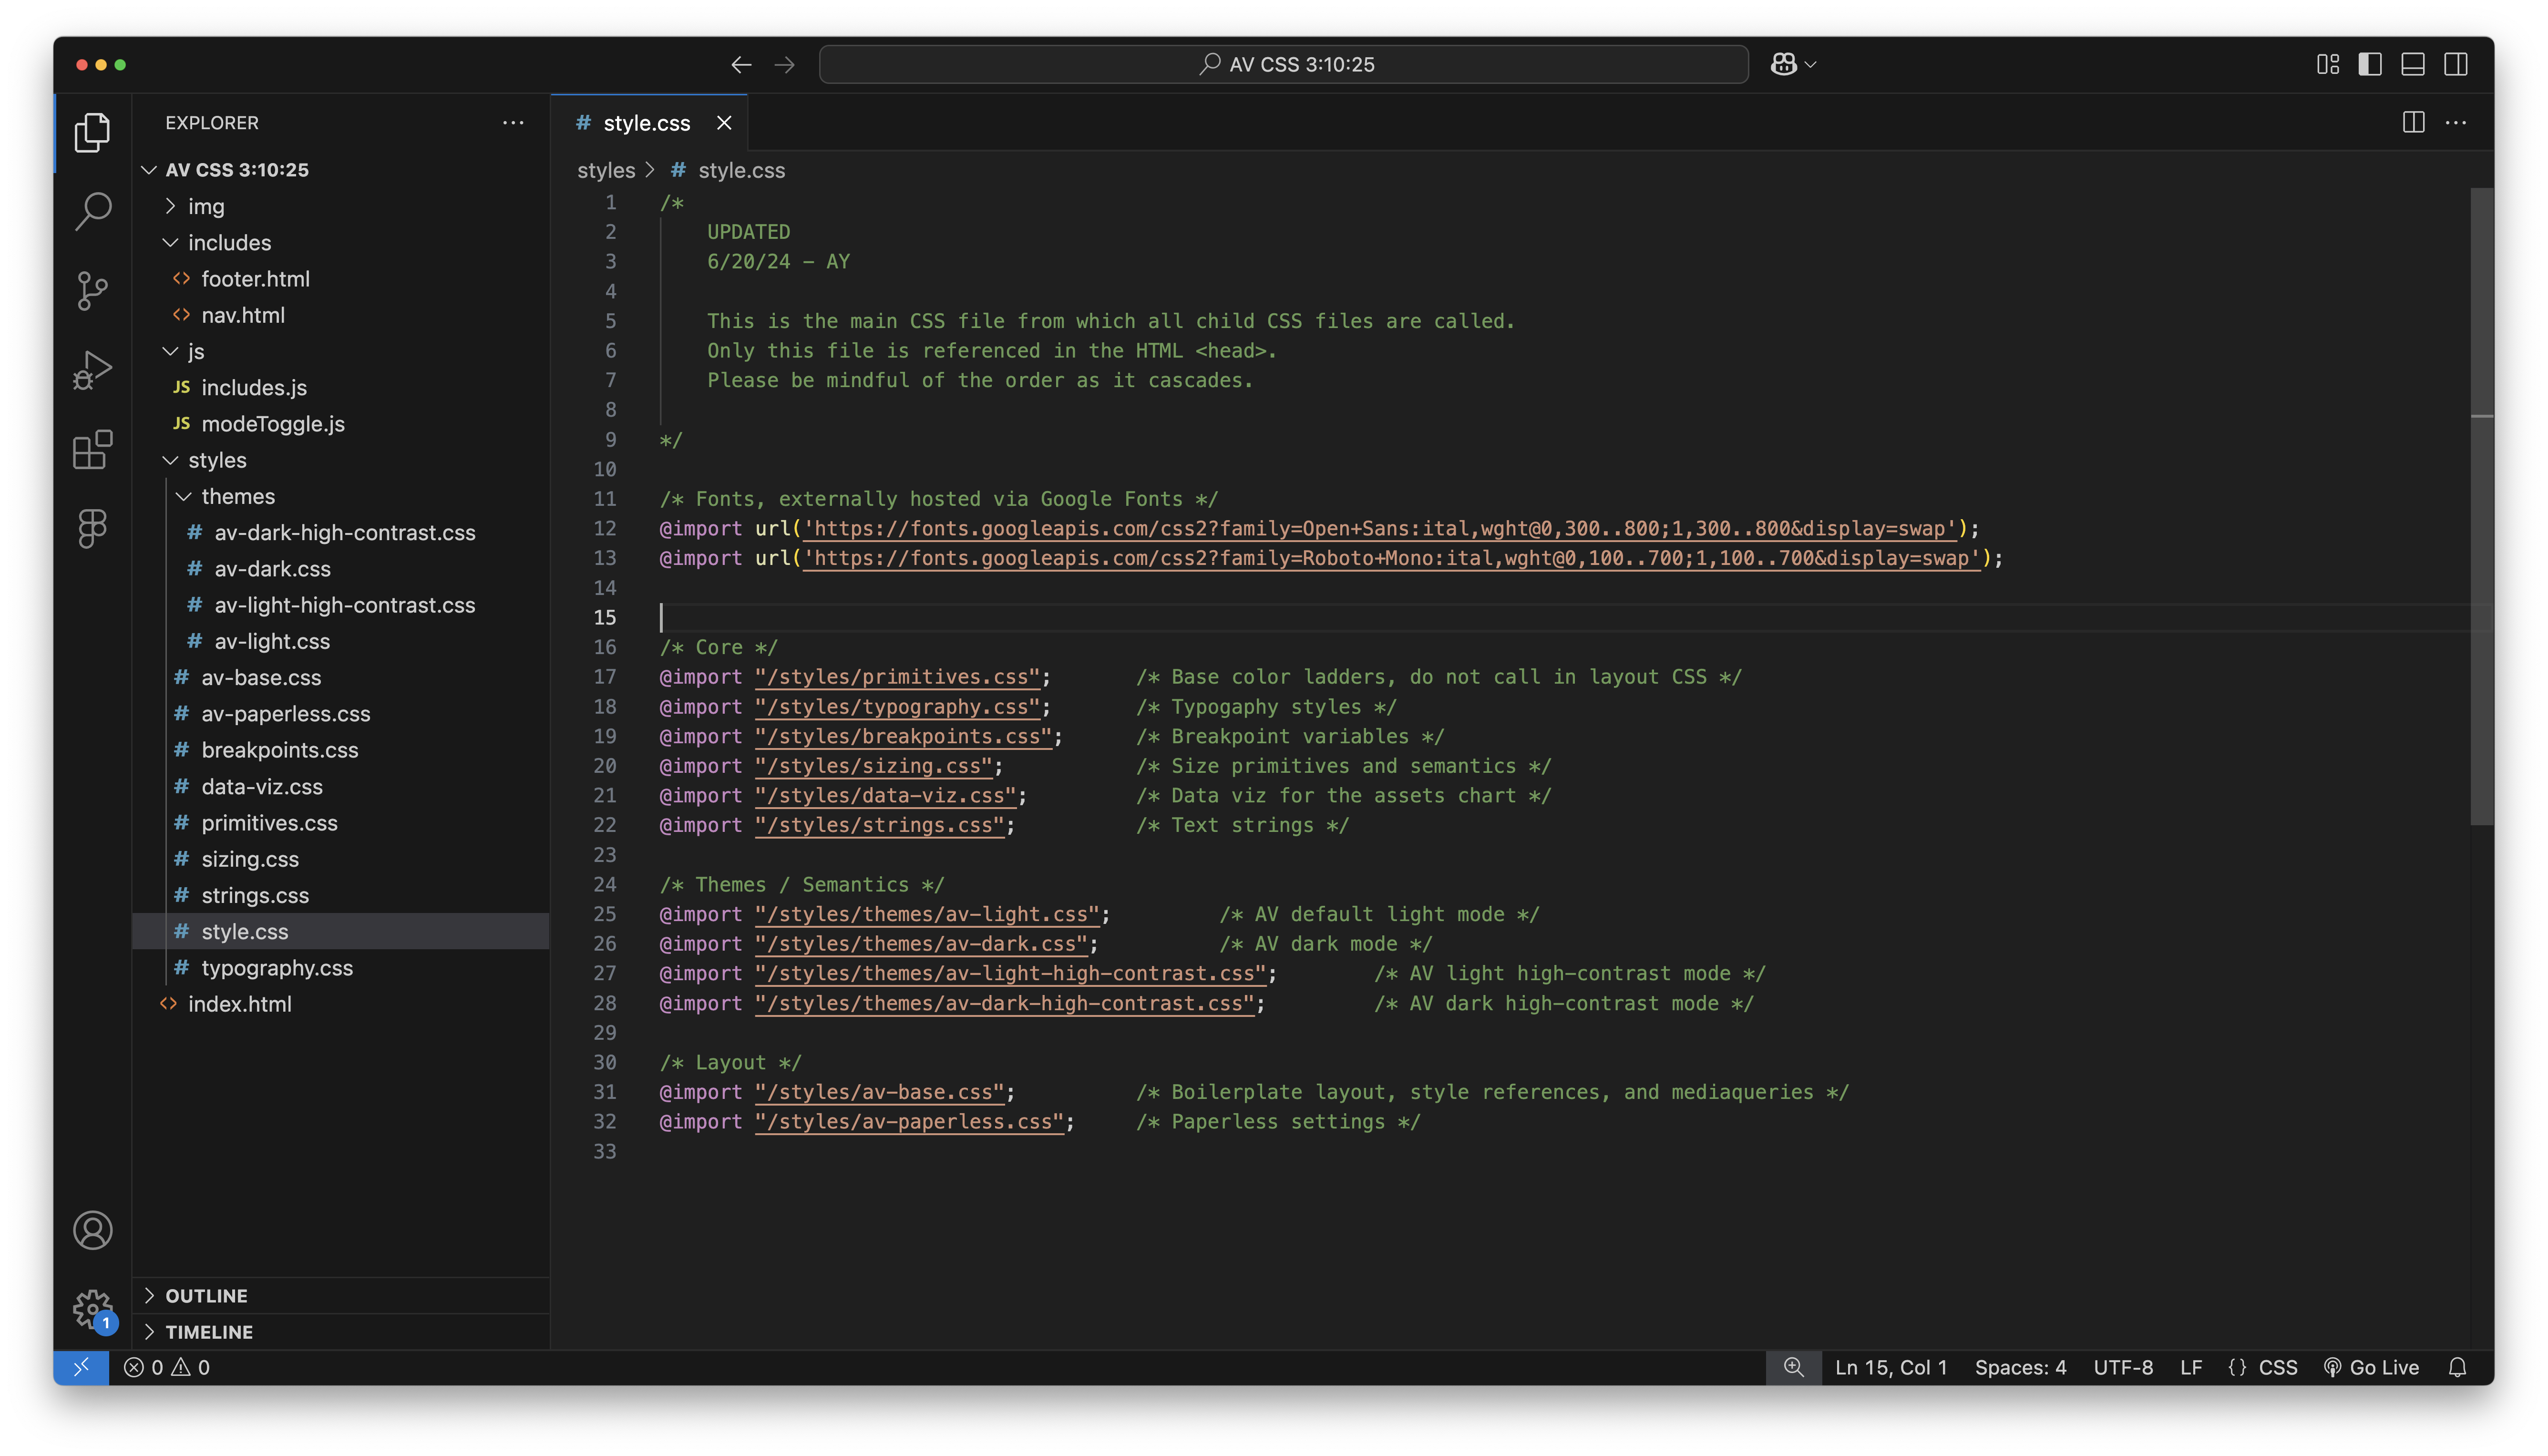Open Explorer Views and More Actions ellipsis

[x=513, y=122]
